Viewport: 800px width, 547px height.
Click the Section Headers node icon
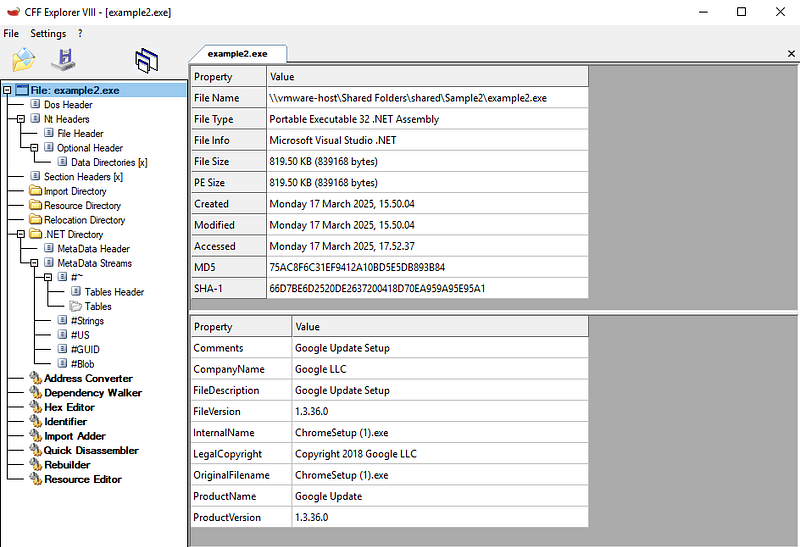(35, 176)
